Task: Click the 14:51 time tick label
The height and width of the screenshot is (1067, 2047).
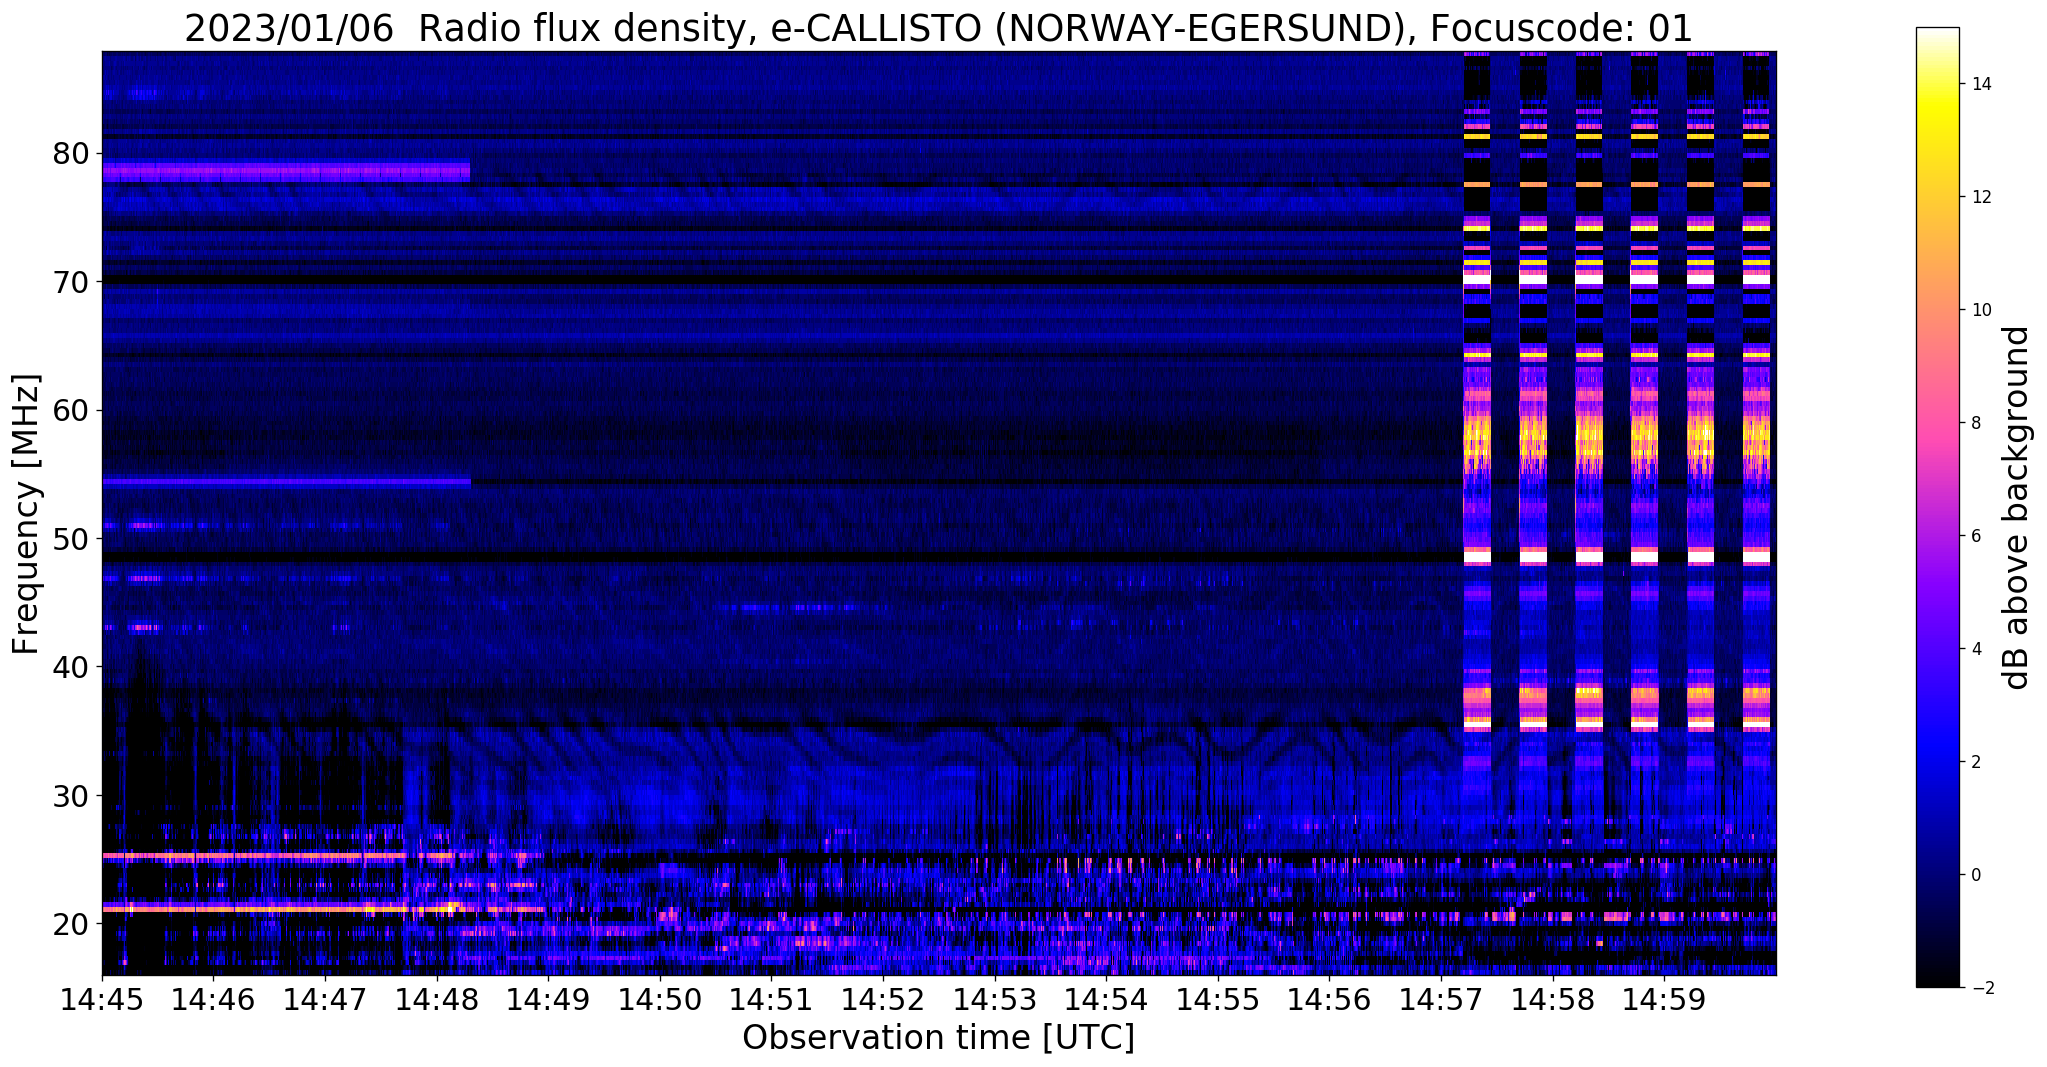Action: pyautogui.click(x=771, y=999)
